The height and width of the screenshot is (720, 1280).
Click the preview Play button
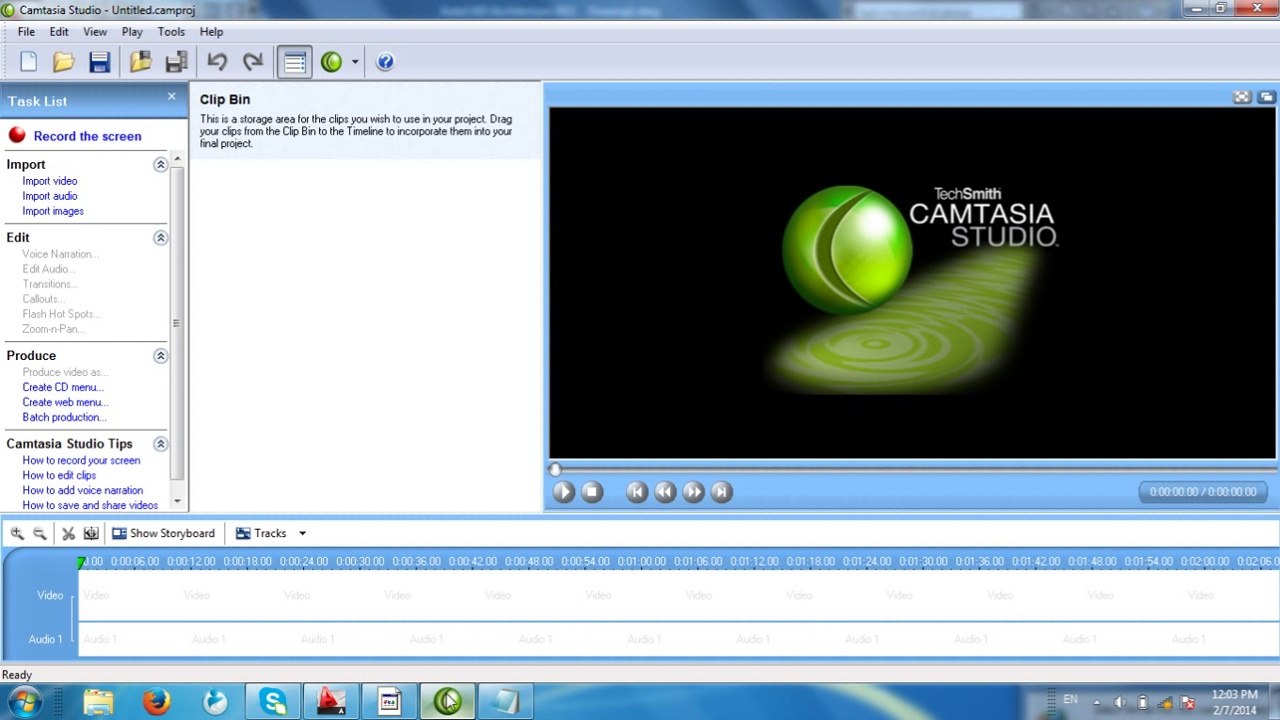(x=564, y=491)
